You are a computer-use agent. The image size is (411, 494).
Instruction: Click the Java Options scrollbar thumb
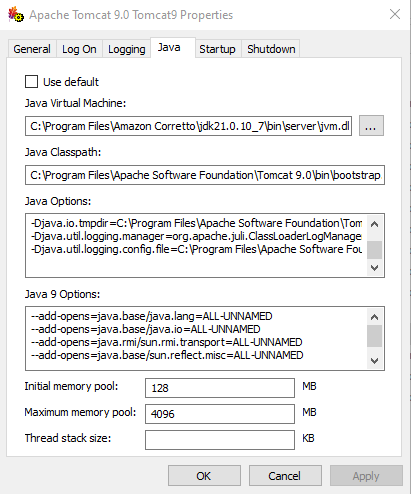point(374,250)
